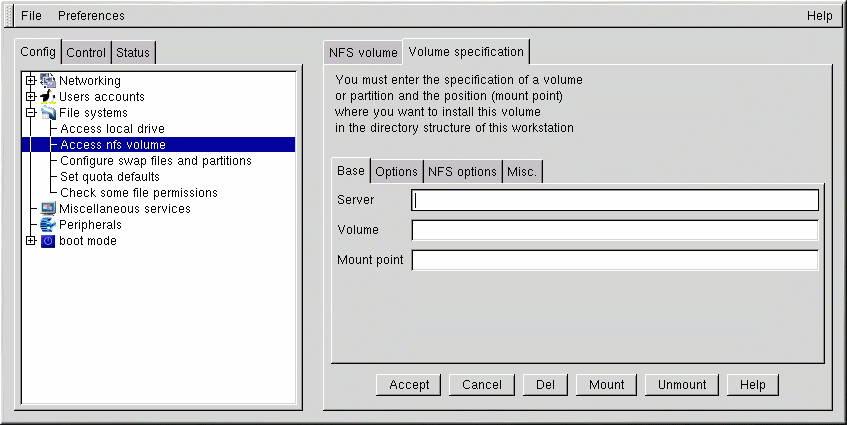Screen dimensions: 847x425
Task: Collapse the File systems tree node
Action: [31, 113]
